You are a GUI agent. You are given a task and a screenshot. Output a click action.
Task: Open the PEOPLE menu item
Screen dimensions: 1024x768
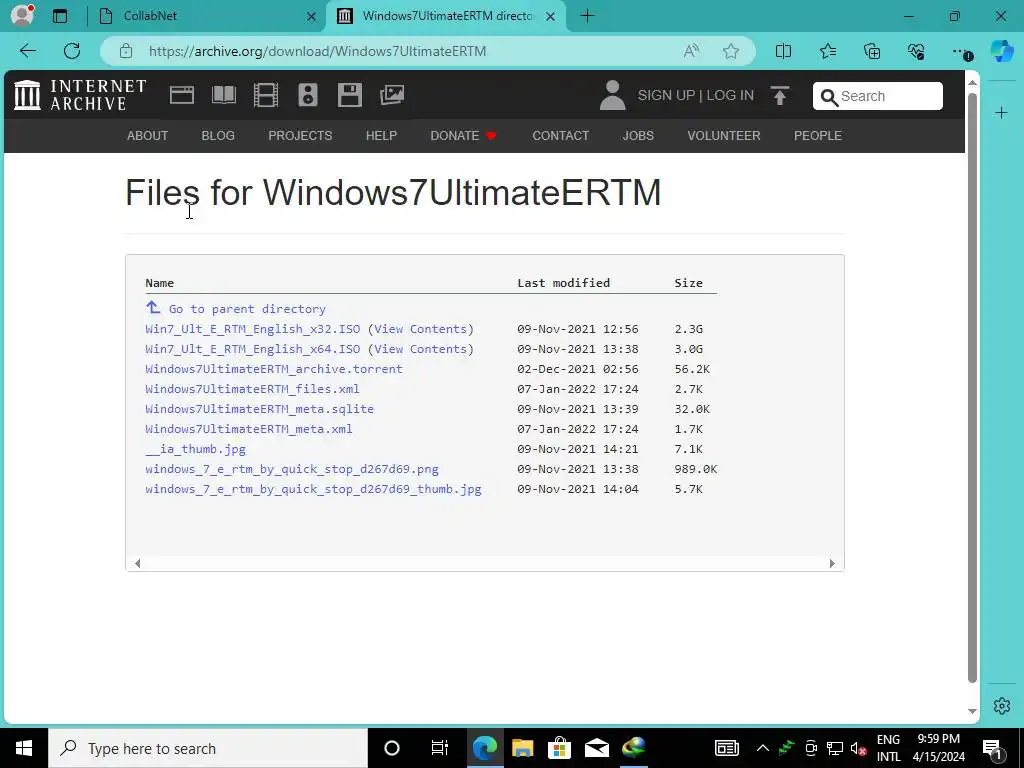pos(818,136)
